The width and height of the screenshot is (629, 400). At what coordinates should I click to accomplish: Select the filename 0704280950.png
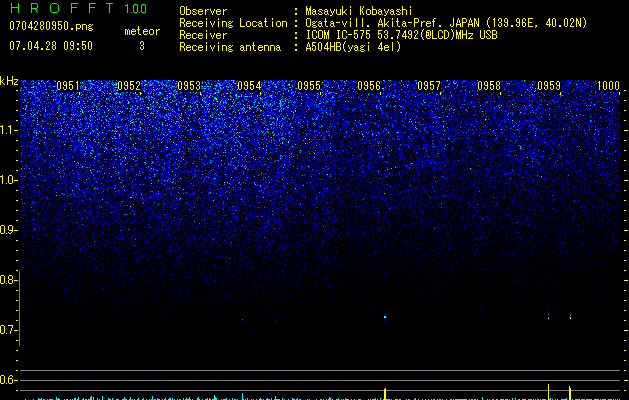51,27
